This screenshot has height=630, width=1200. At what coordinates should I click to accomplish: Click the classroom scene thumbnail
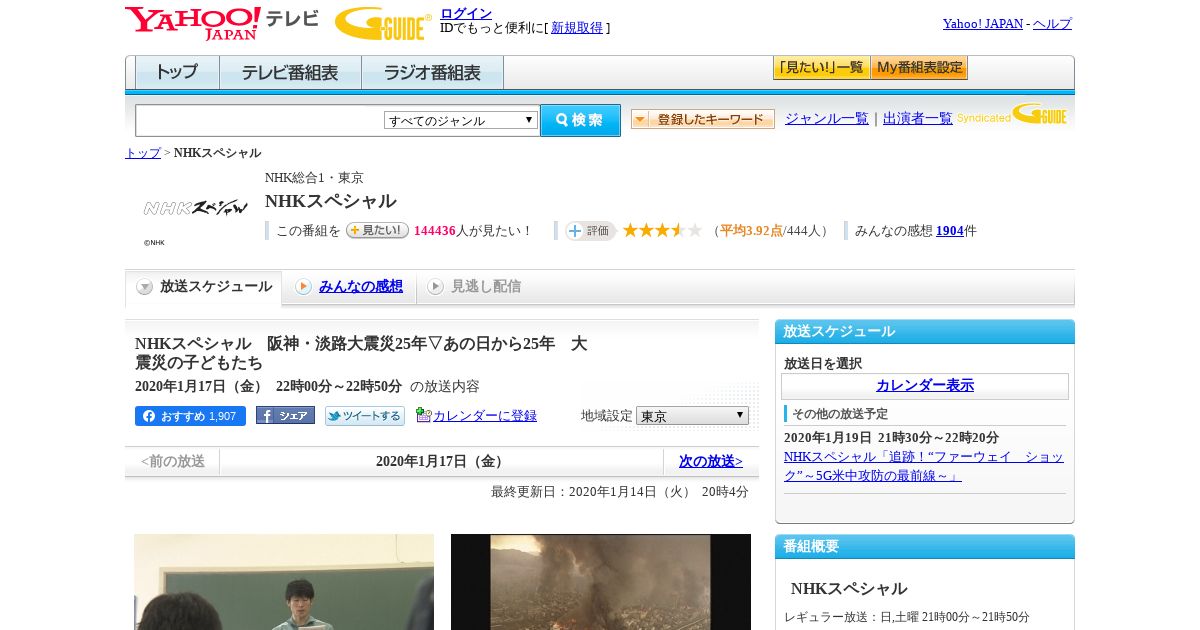click(x=284, y=582)
